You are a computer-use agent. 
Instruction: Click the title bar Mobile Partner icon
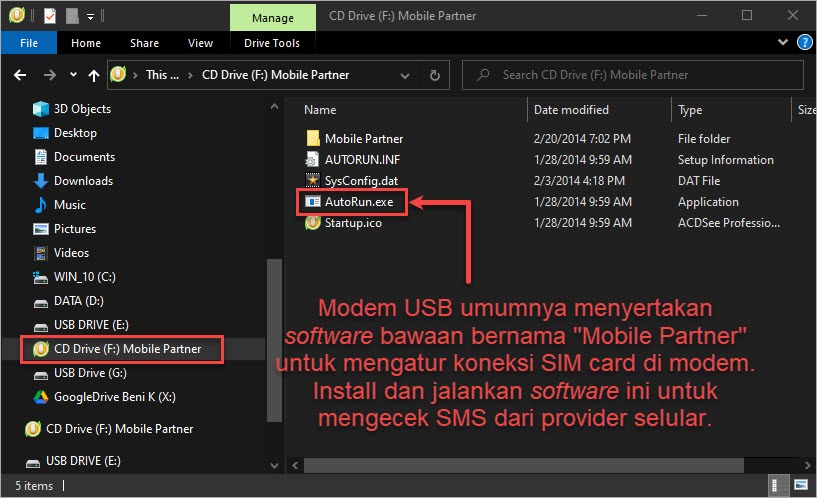(x=17, y=15)
